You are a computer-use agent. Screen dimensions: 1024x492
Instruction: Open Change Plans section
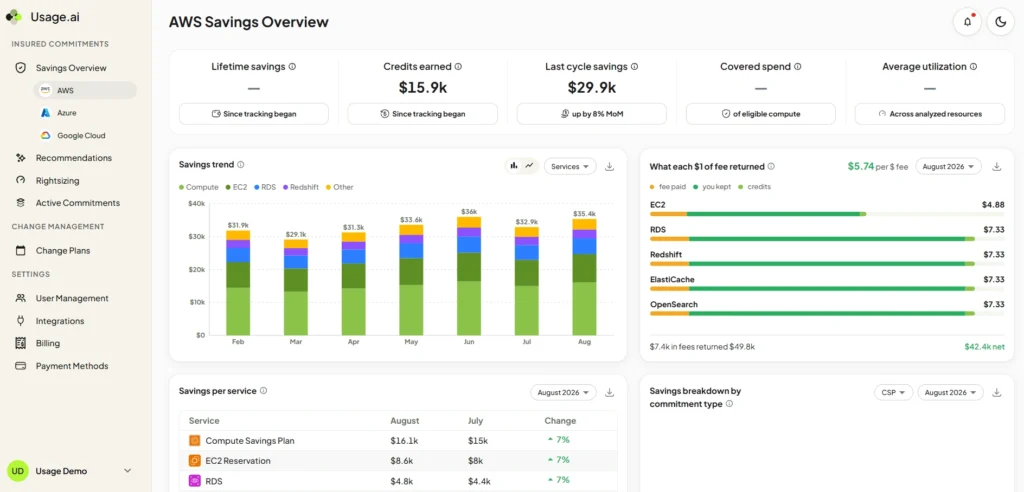click(x=63, y=250)
